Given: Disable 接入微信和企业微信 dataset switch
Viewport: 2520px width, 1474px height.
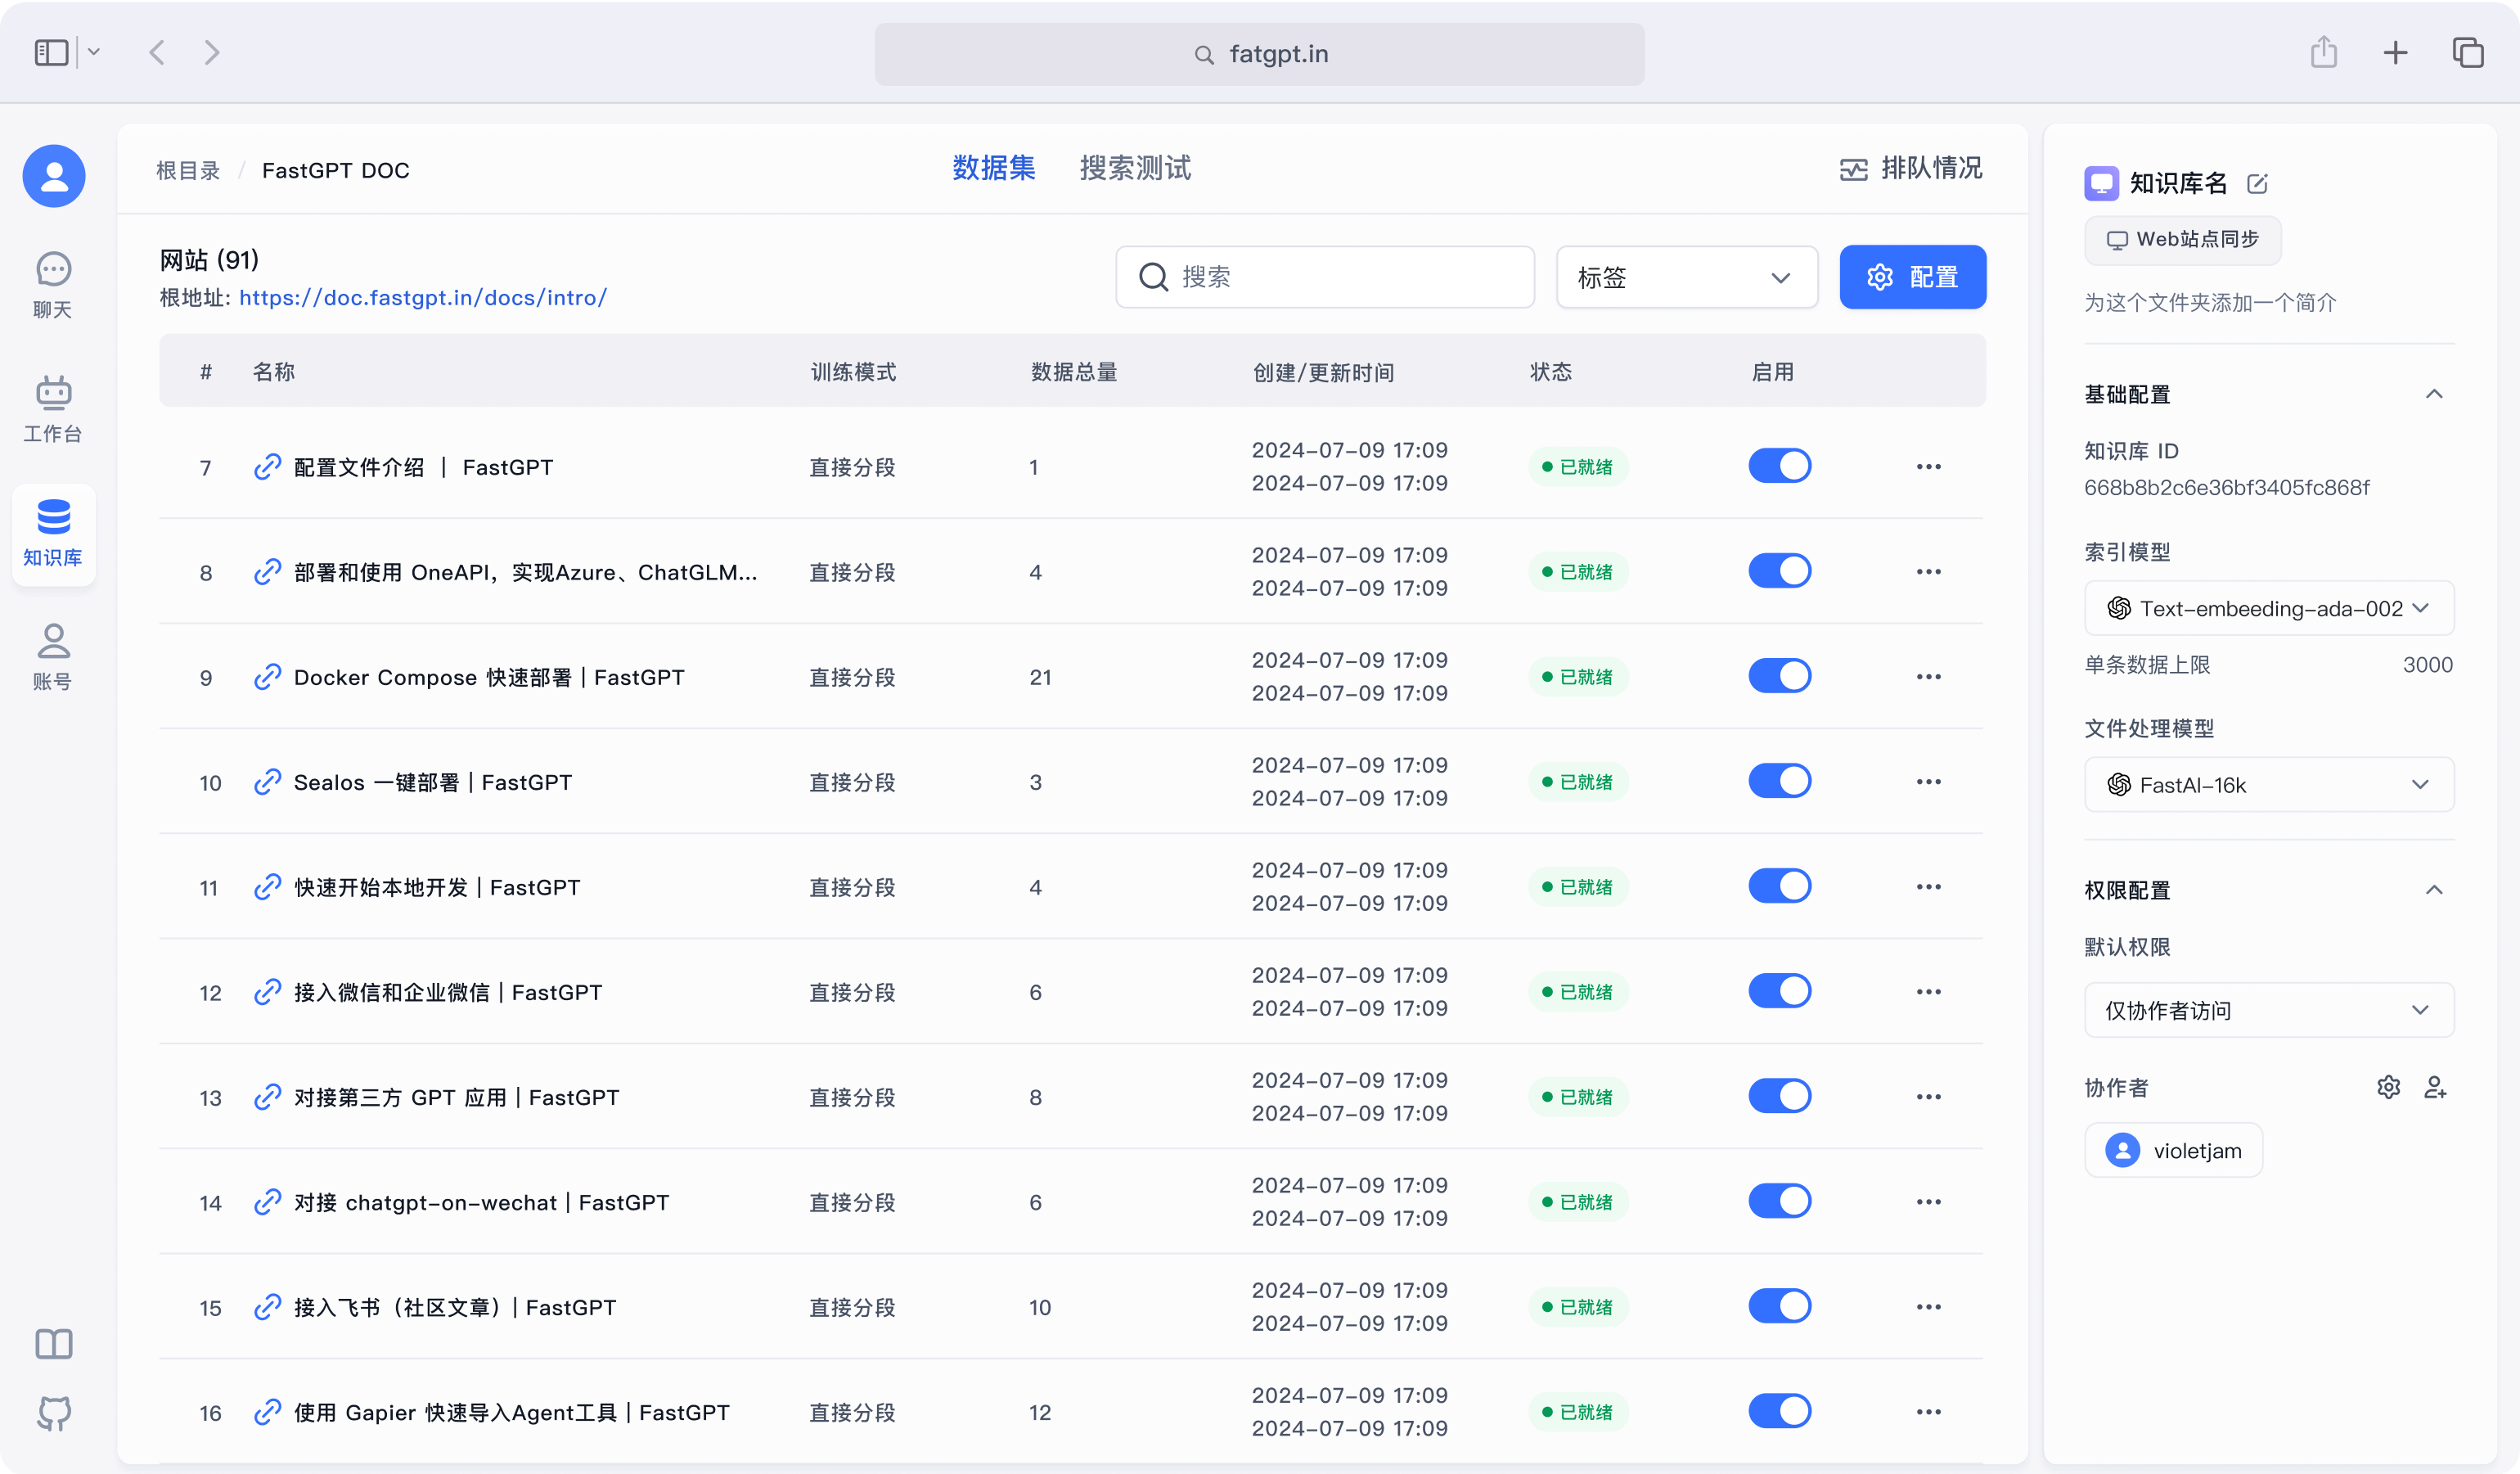Looking at the screenshot, I should pyautogui.click(x=1780, y=991).
